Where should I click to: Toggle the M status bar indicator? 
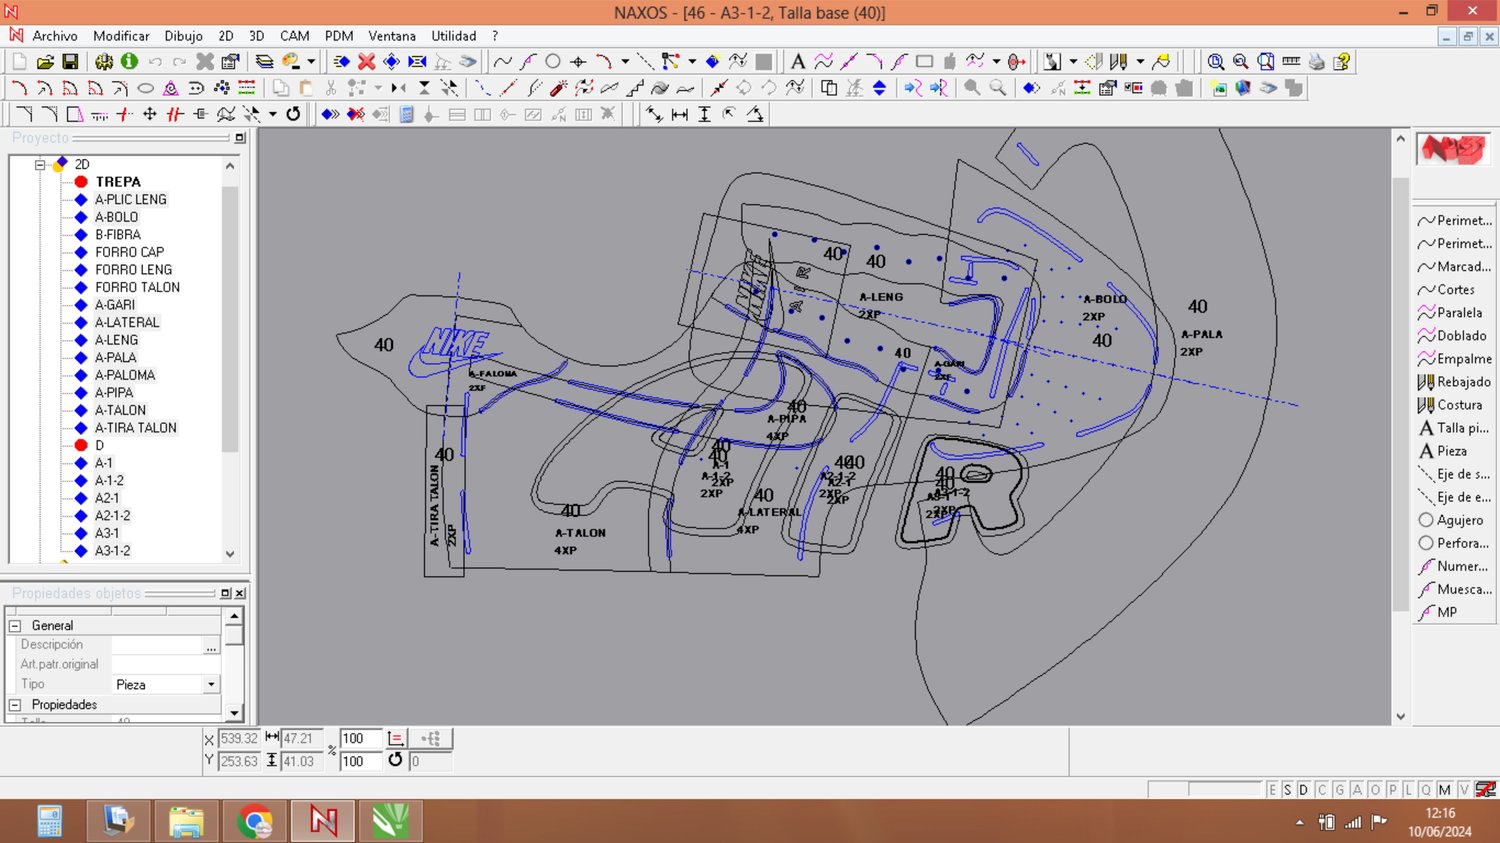pyautogui.click(x=1444, y=790)
